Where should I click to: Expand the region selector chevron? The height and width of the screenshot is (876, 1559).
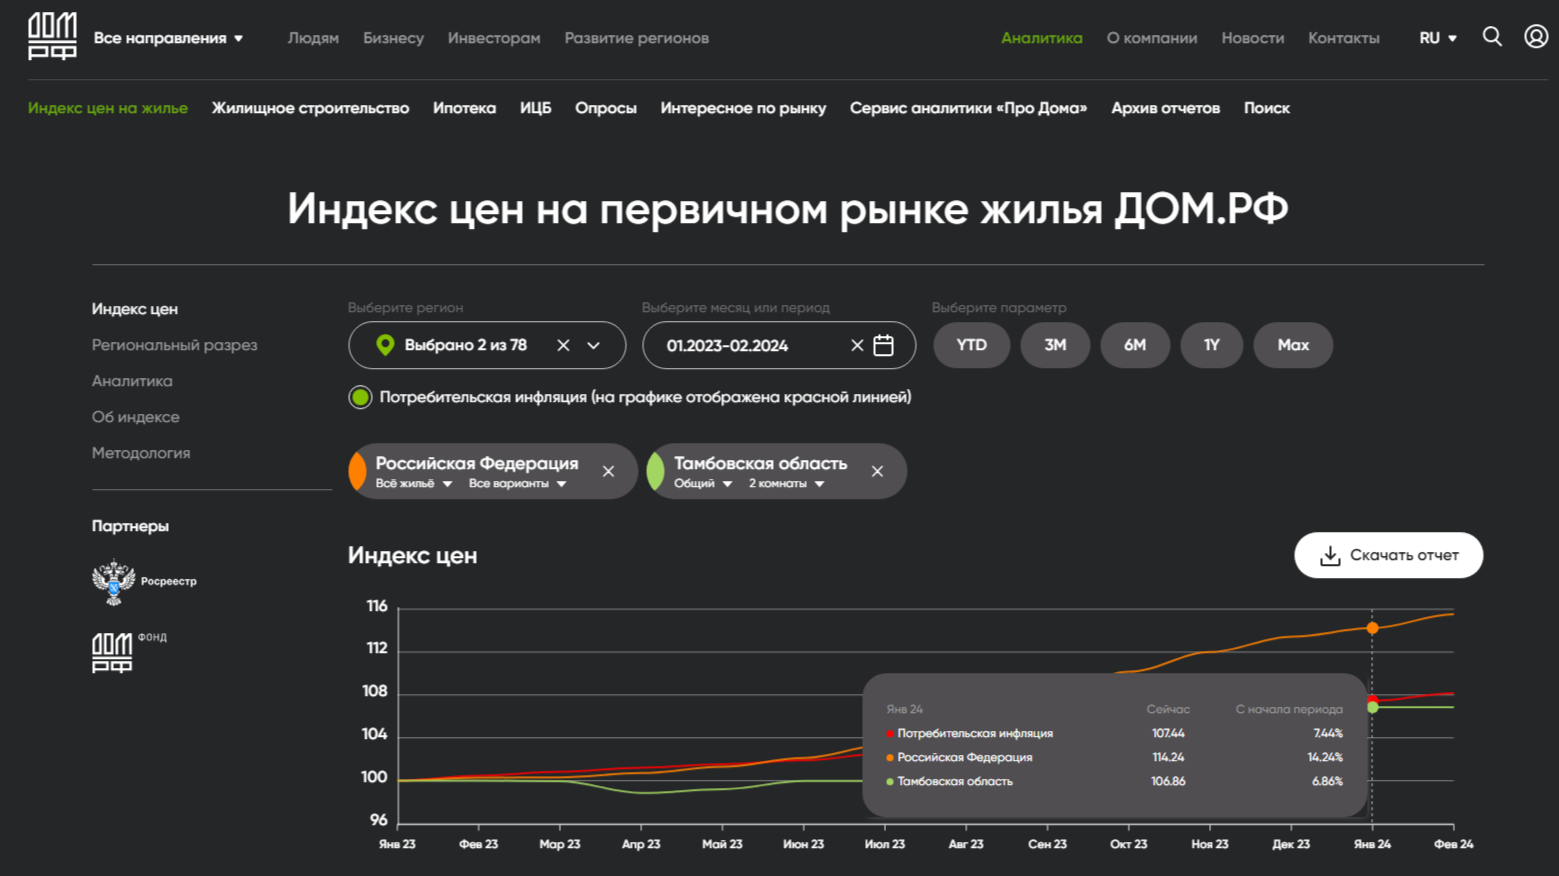click(593, 345)
